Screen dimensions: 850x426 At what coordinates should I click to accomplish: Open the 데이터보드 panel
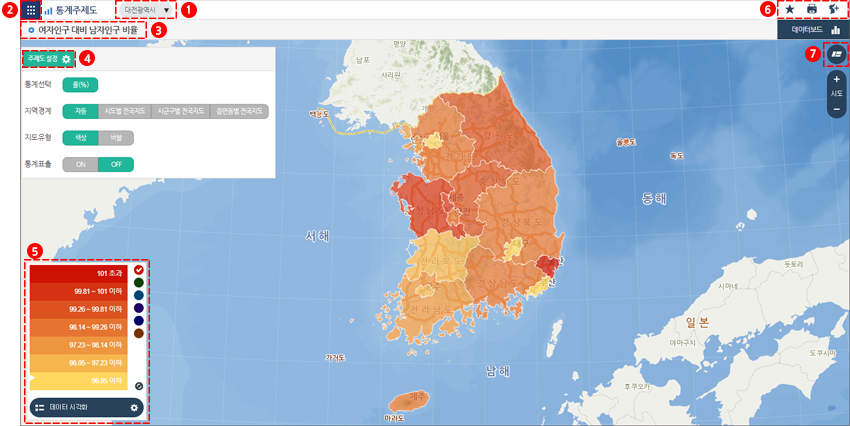[x=813, y=30]
